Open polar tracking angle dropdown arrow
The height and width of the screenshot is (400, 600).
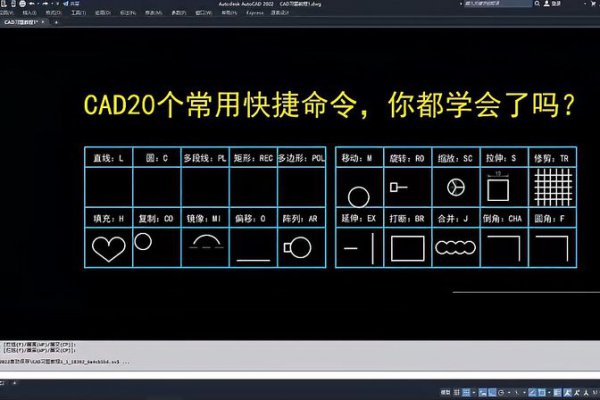[509, 392]
